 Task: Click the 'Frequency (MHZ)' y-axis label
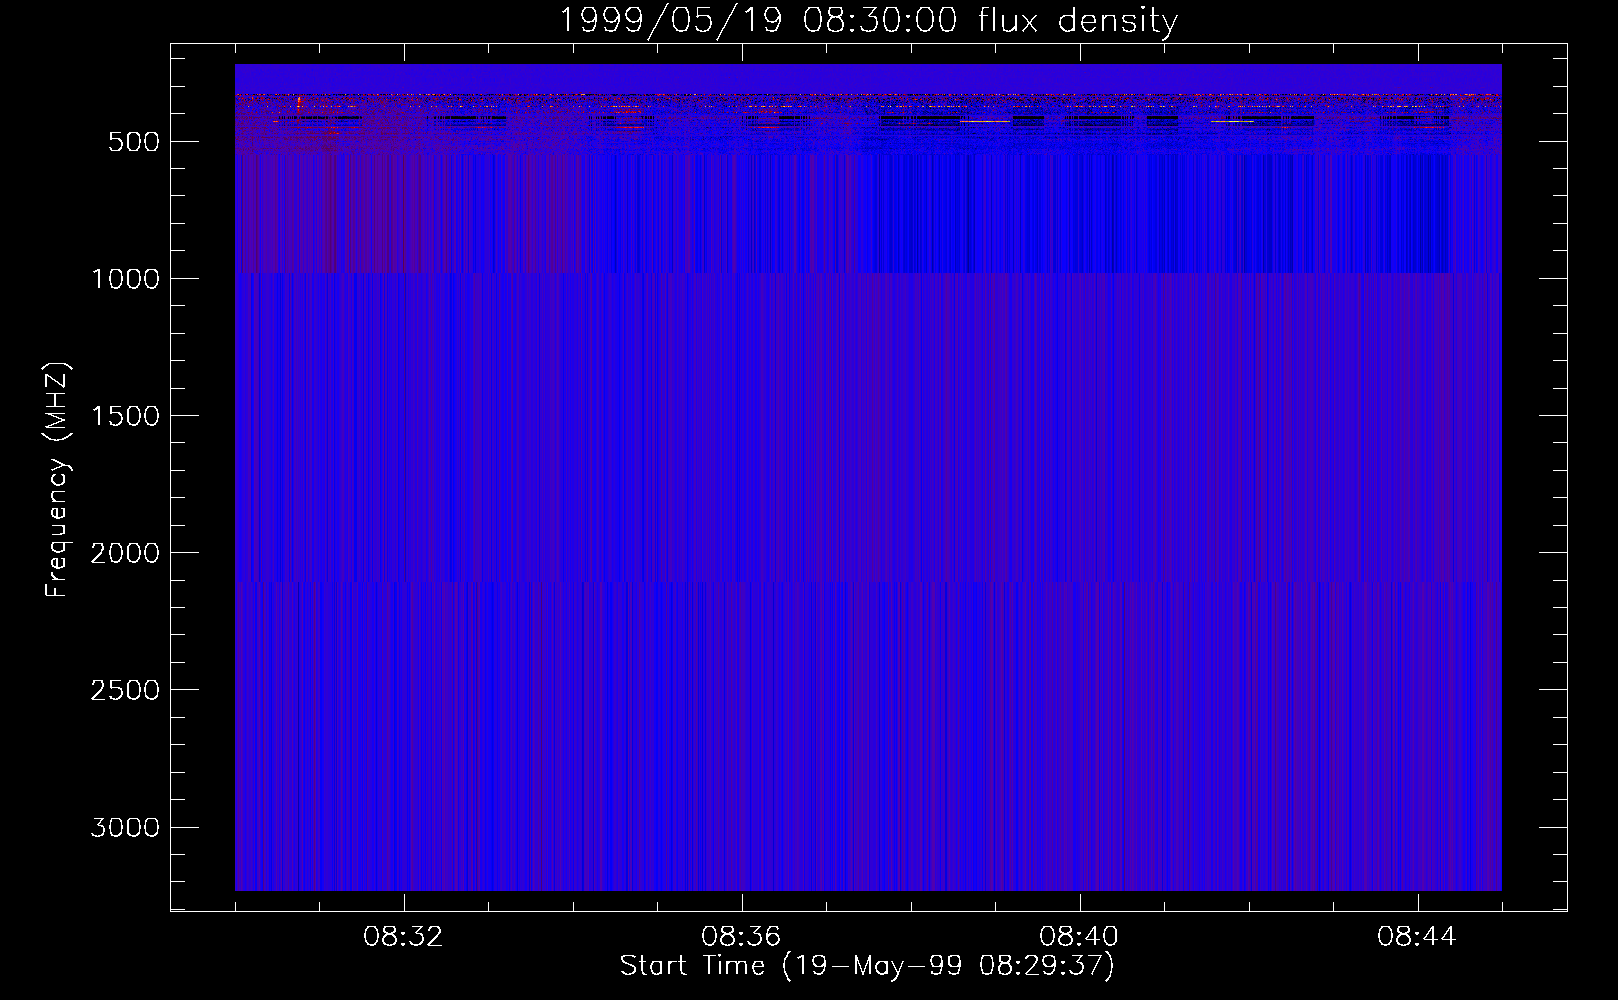click(x=57, y=479)
